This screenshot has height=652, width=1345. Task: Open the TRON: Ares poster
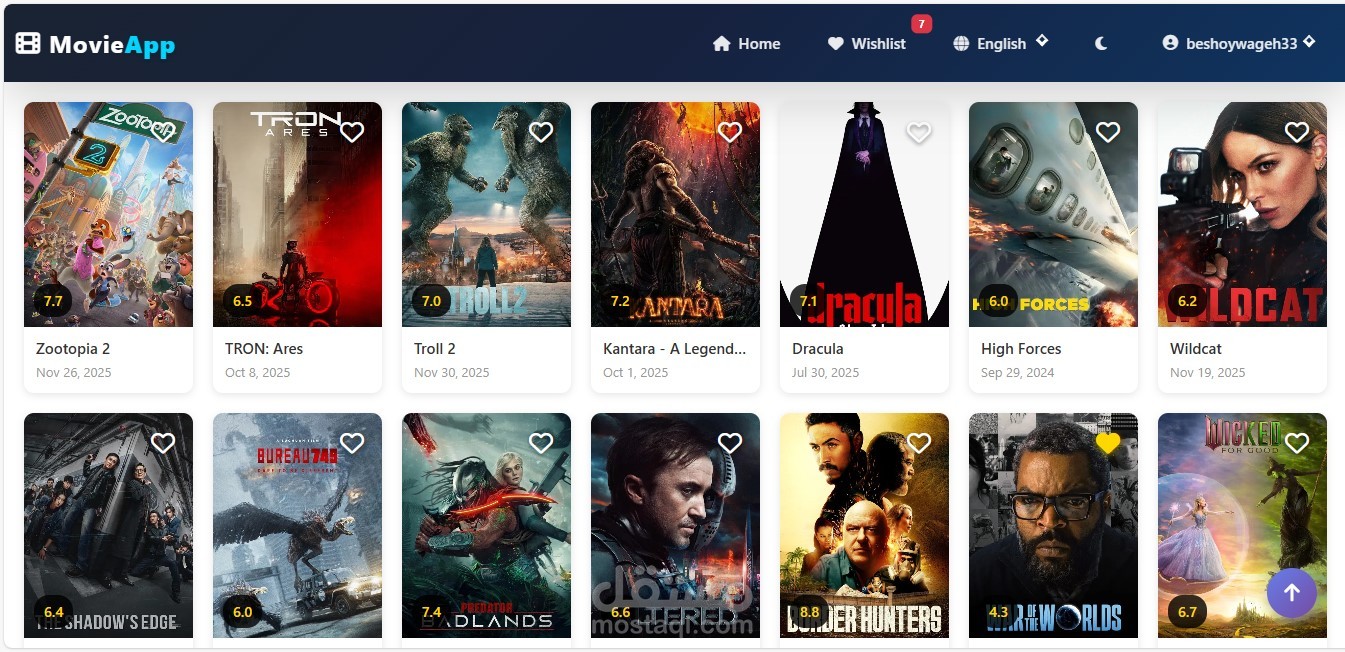click(x=297, y=214)
